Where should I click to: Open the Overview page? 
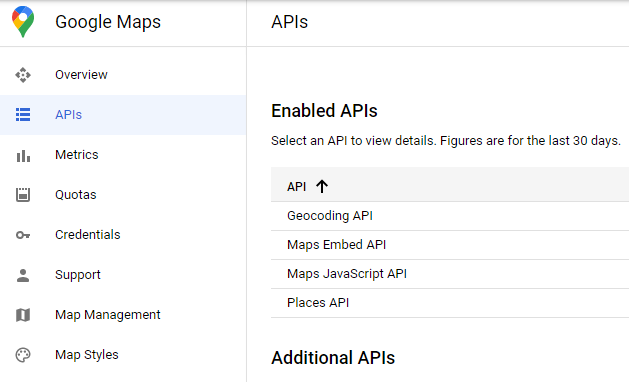click(x=81, y=75)
